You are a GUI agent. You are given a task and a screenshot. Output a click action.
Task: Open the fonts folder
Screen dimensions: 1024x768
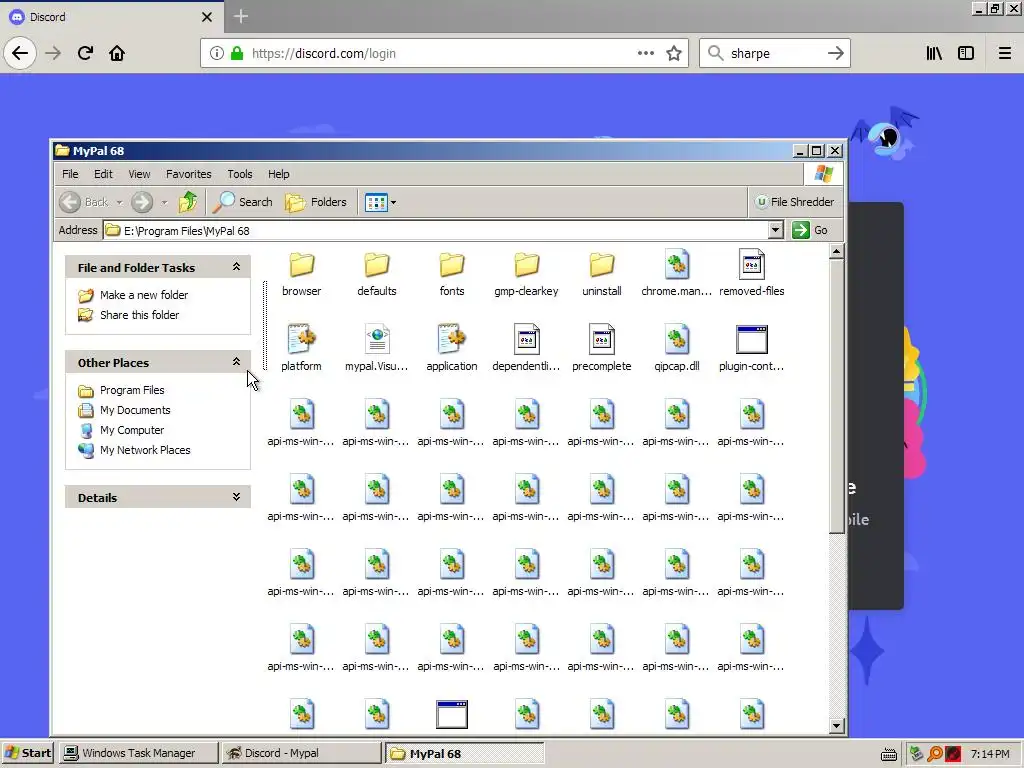pos(452,273)
